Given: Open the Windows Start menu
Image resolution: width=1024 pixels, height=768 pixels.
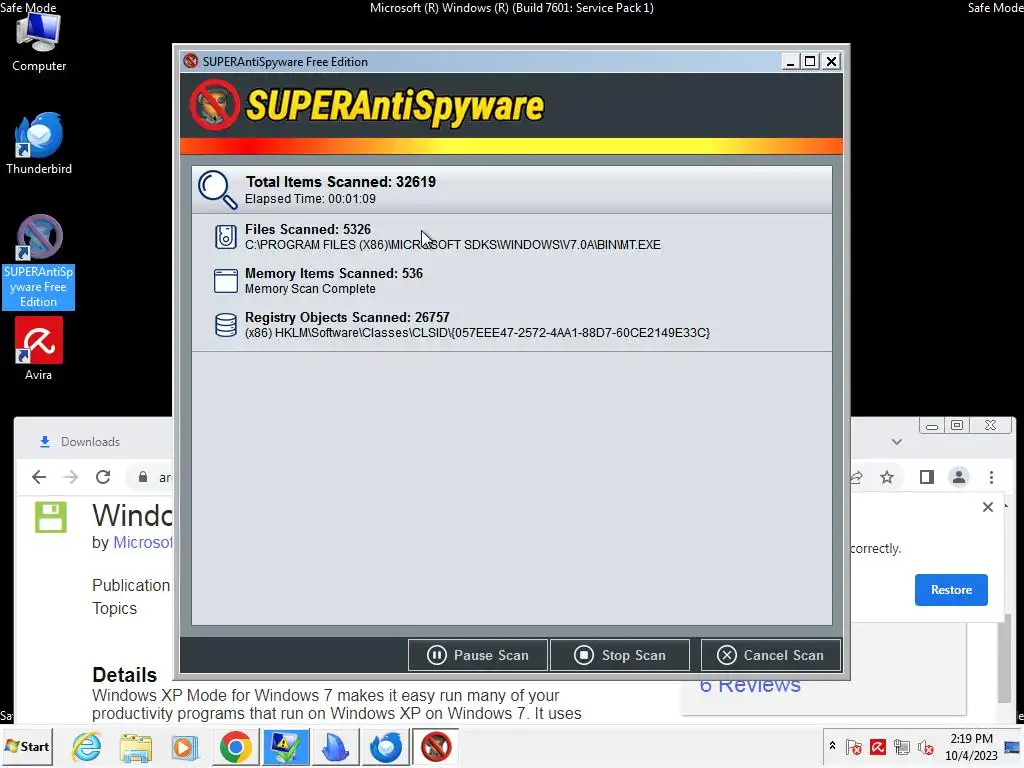Looking at the screenshot, I should (27, 746).
